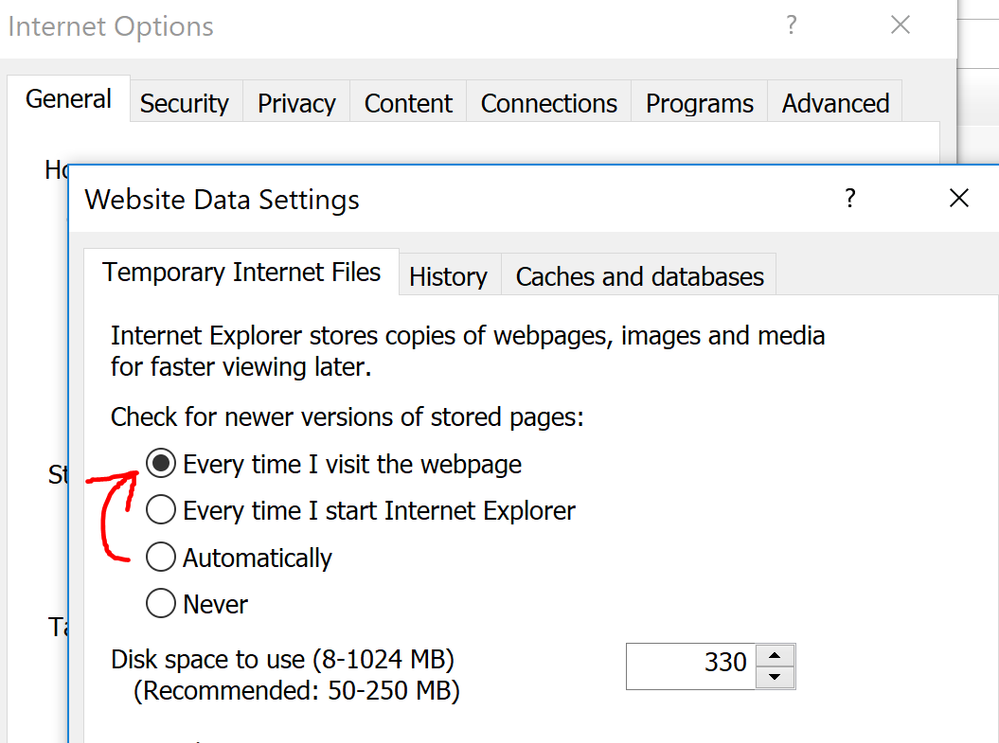Decrease disk space using the down arrow
Image resolution: width=999 pixels, height=743 pixels.
click(774, 677)
